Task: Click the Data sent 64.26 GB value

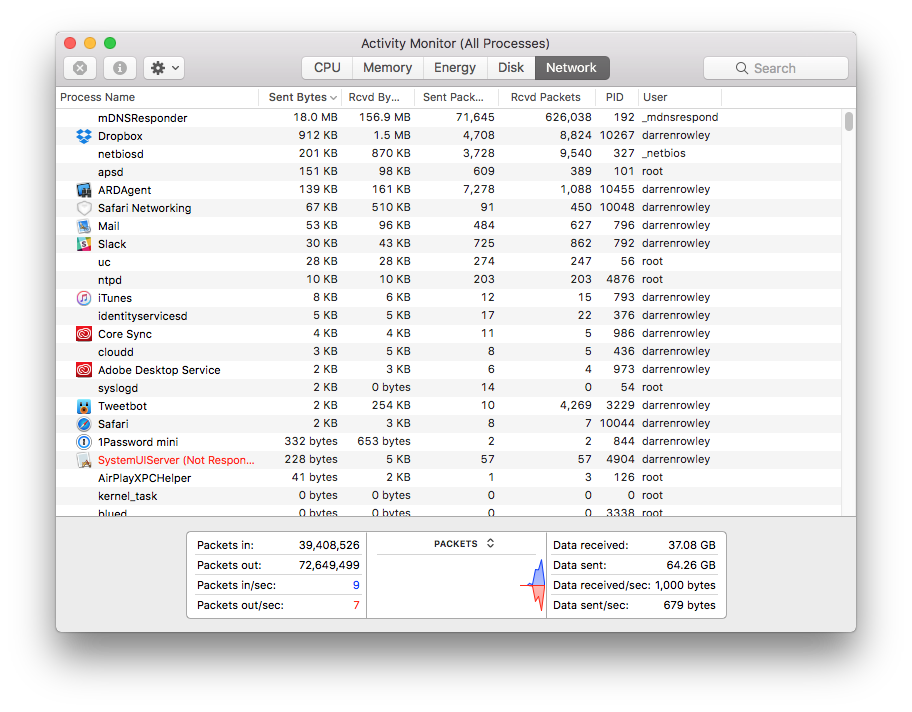Action: click(x=691, y=565)
